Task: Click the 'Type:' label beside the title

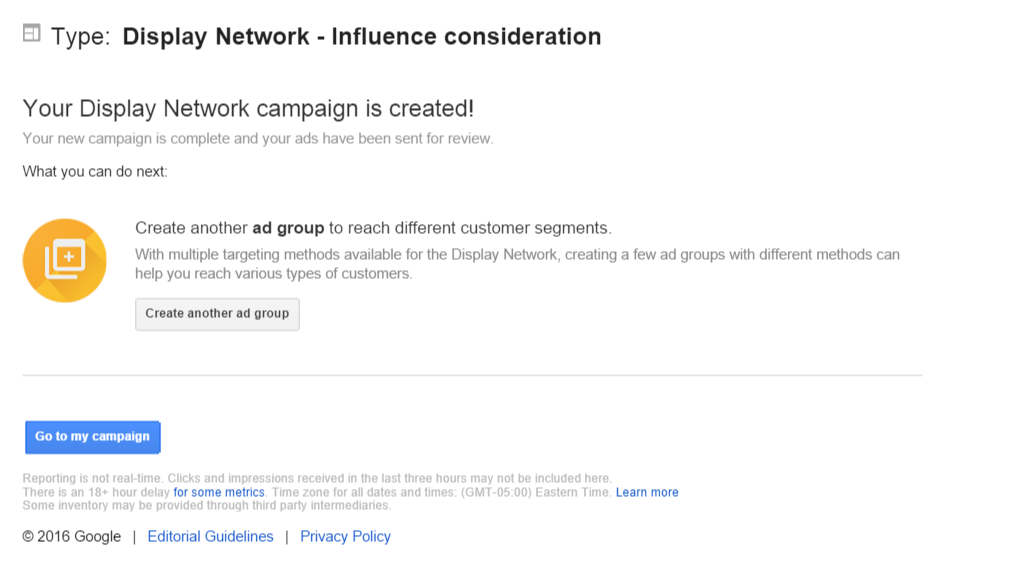Action: tap(81, 37)
